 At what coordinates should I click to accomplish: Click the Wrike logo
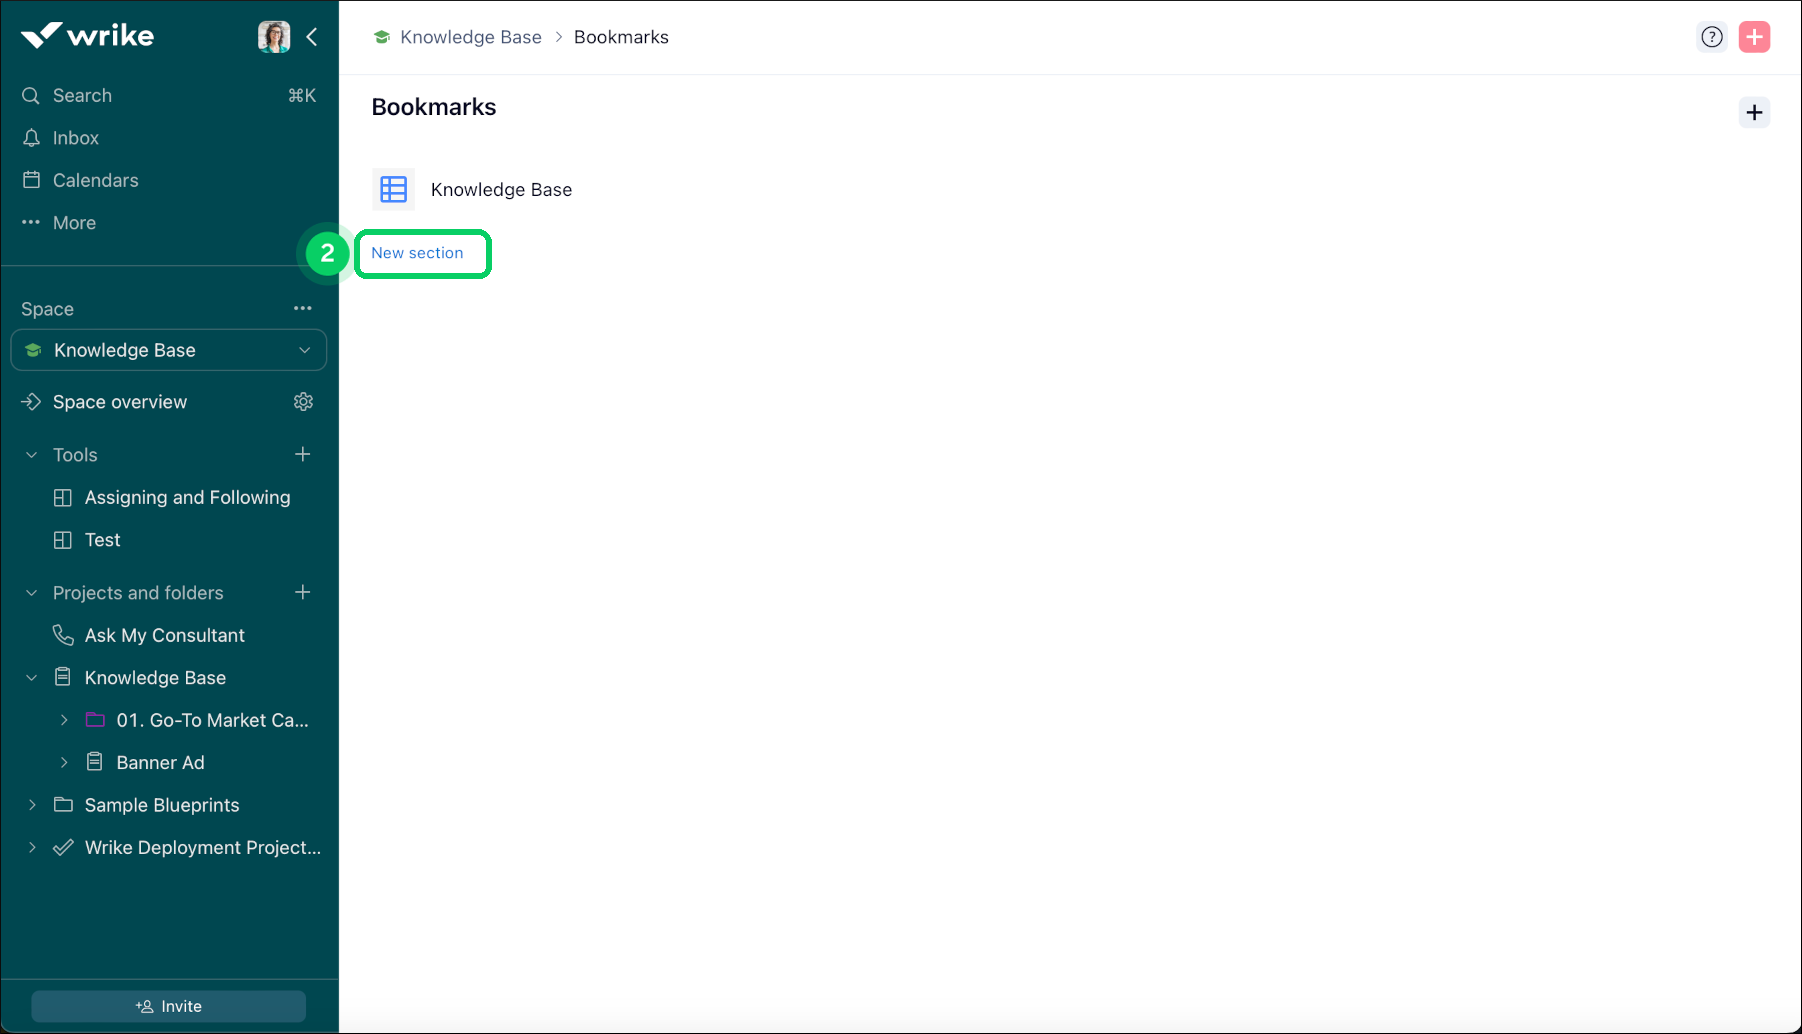[86, 35]
